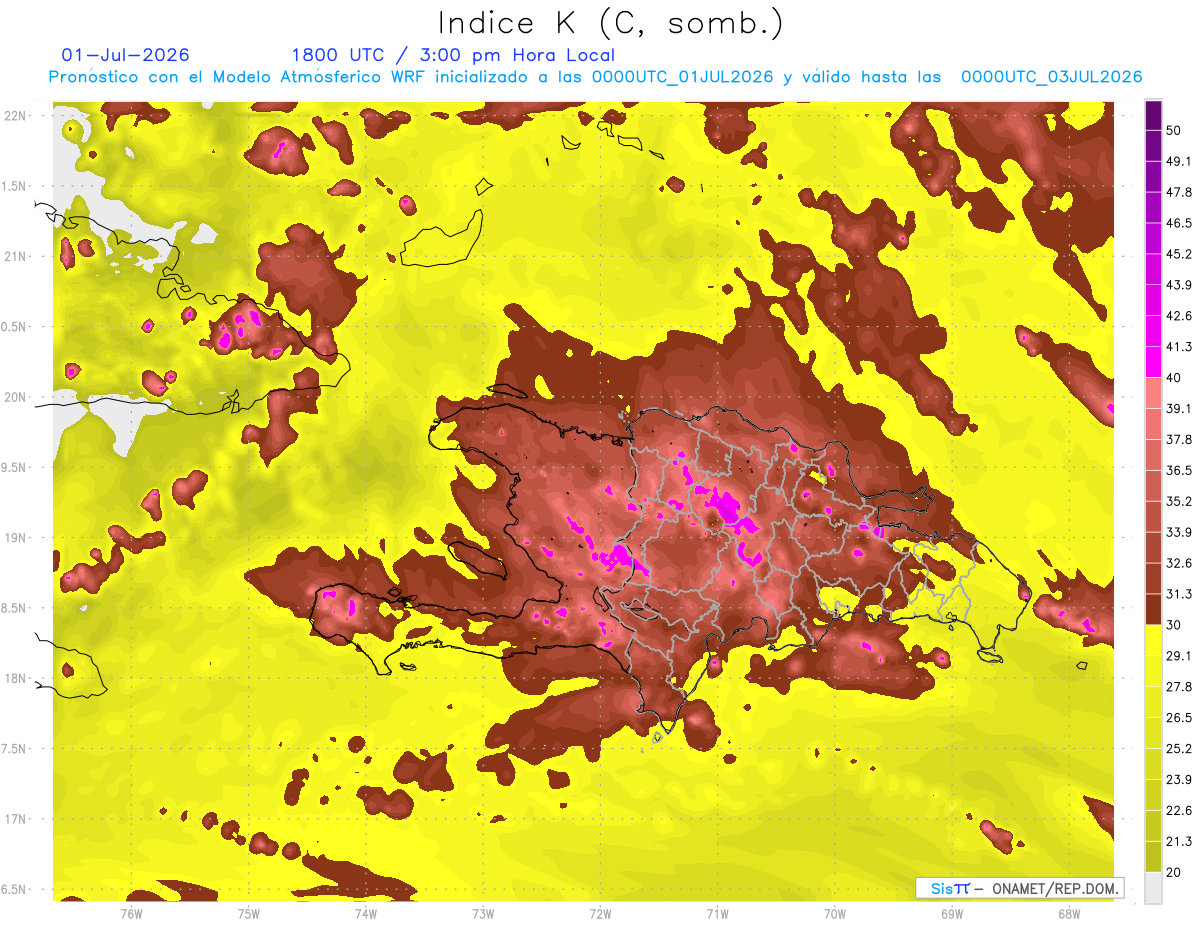Click the colorbar value '31.3'

tap(1179, 594)
